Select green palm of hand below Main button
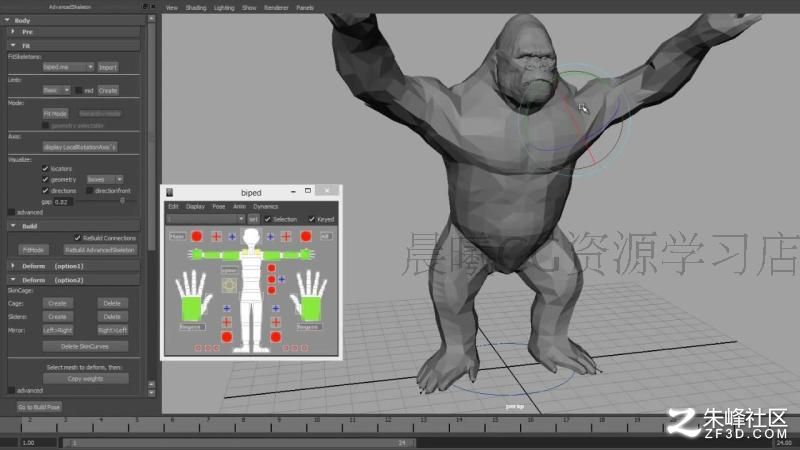The width and height of the screenshot is (800, 450). pyautogui.click(x=193, y=309)
